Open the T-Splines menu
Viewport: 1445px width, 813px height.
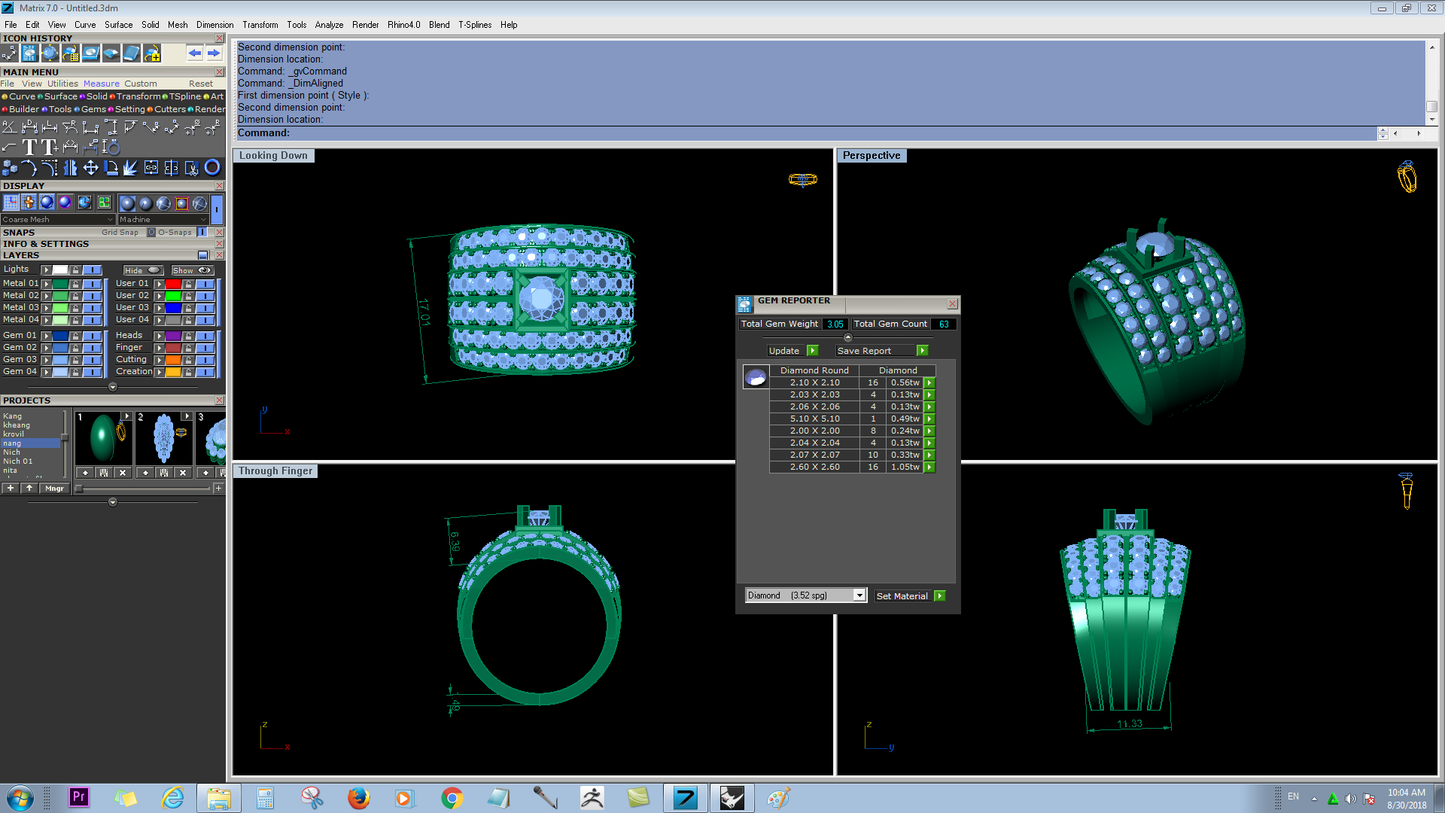(475, 25)
